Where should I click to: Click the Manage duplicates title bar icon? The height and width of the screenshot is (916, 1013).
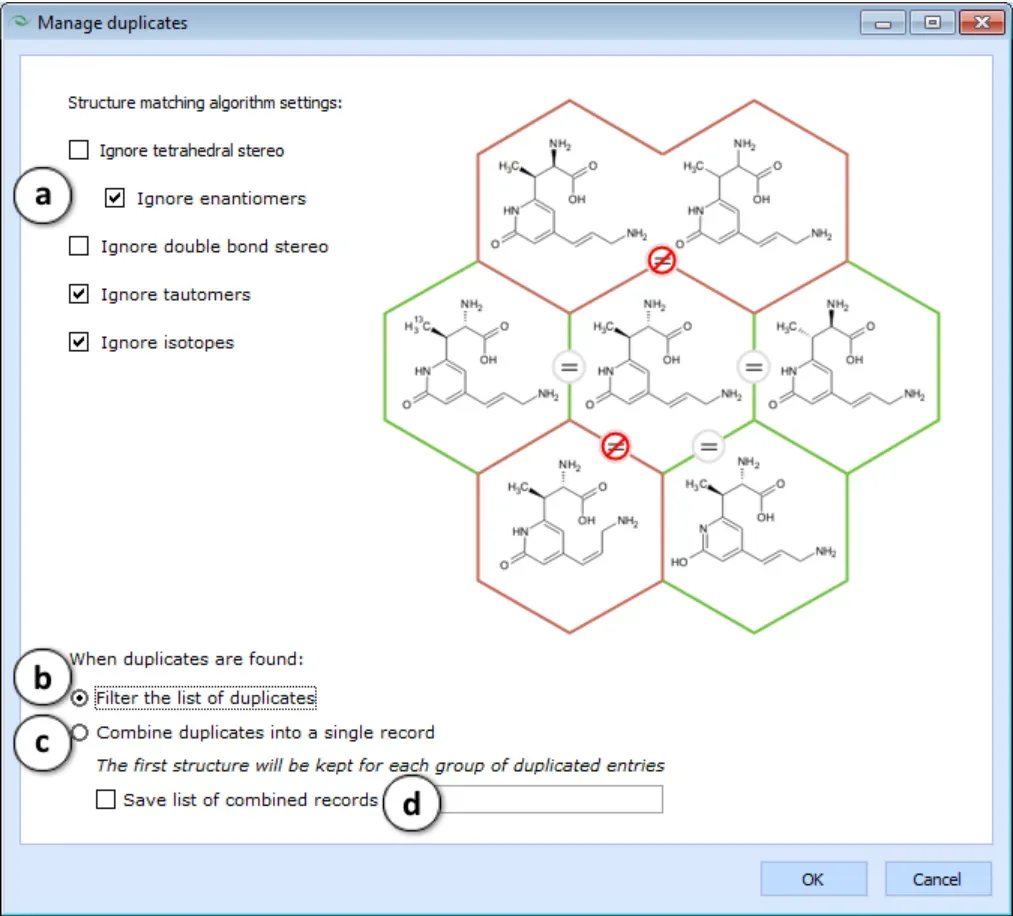[x=21, y=21]
